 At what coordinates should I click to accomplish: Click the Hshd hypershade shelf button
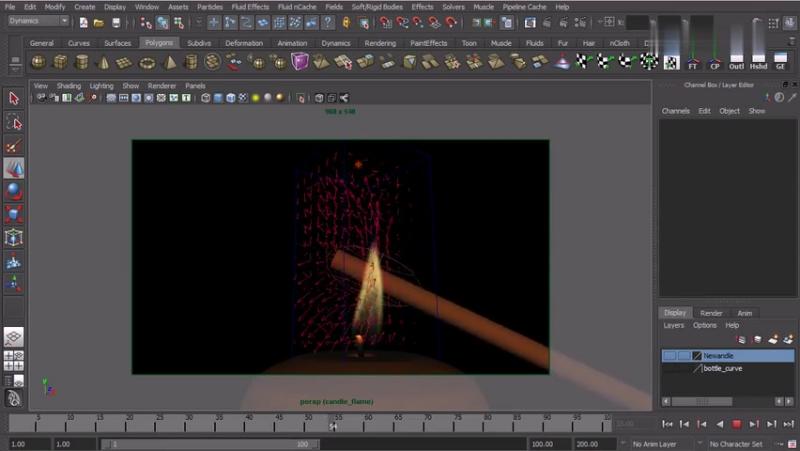tap(759, 60)
